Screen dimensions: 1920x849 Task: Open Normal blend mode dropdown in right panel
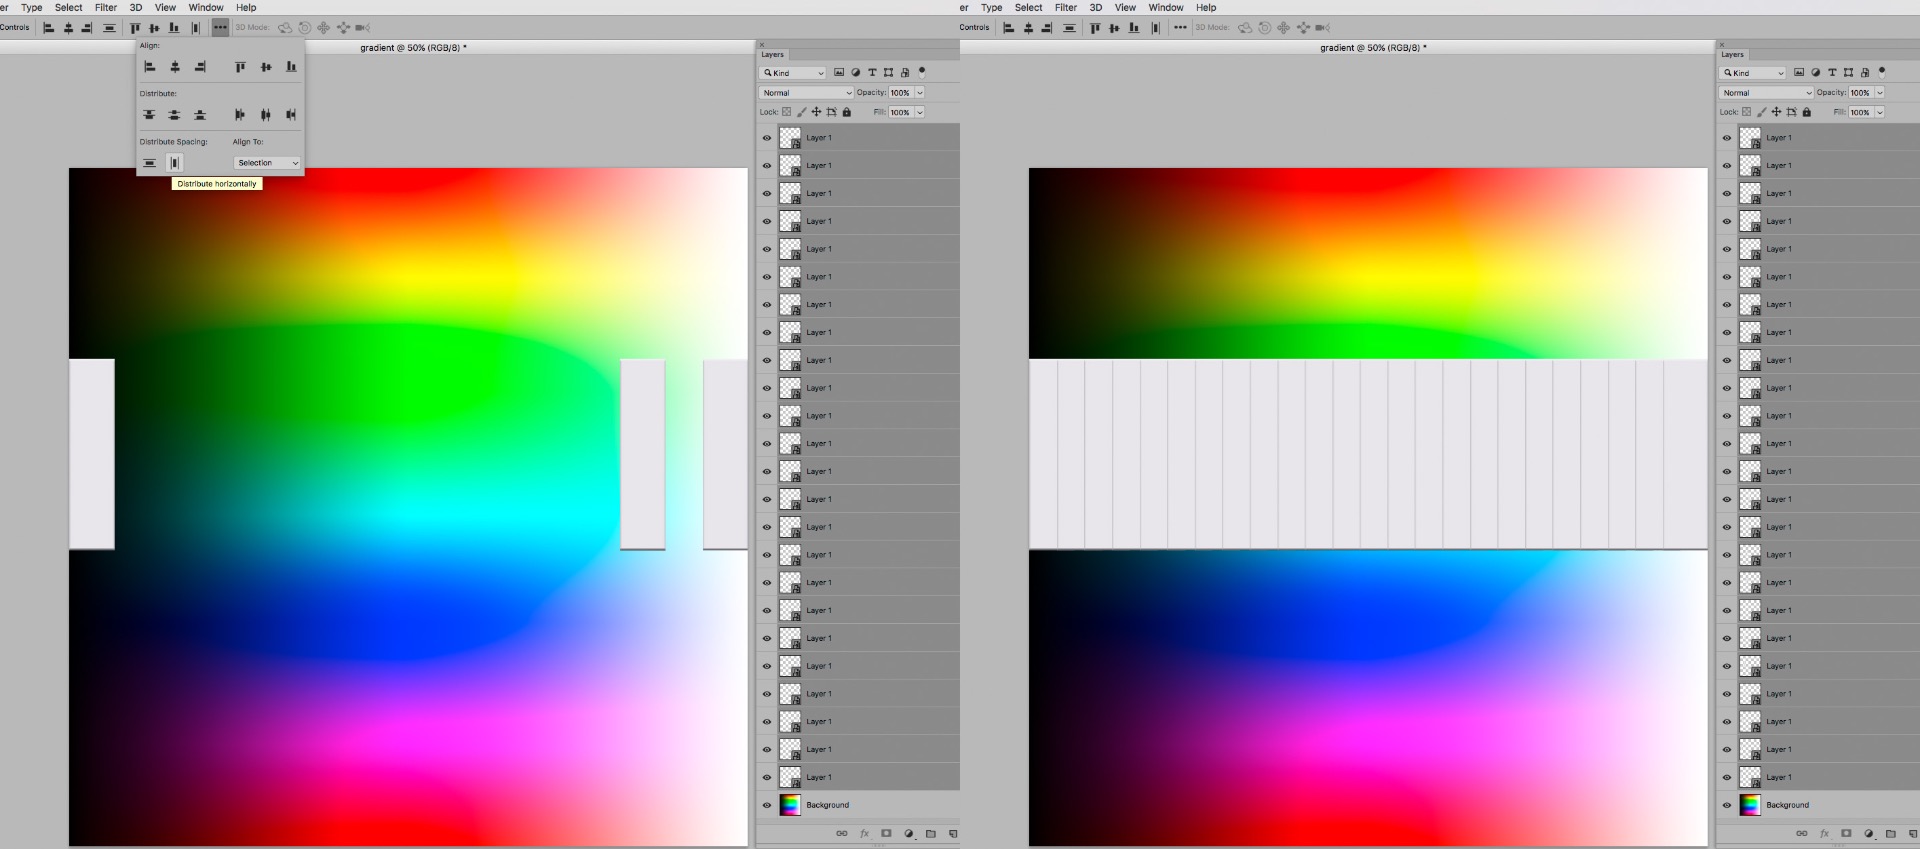(x=1766, y=93)
